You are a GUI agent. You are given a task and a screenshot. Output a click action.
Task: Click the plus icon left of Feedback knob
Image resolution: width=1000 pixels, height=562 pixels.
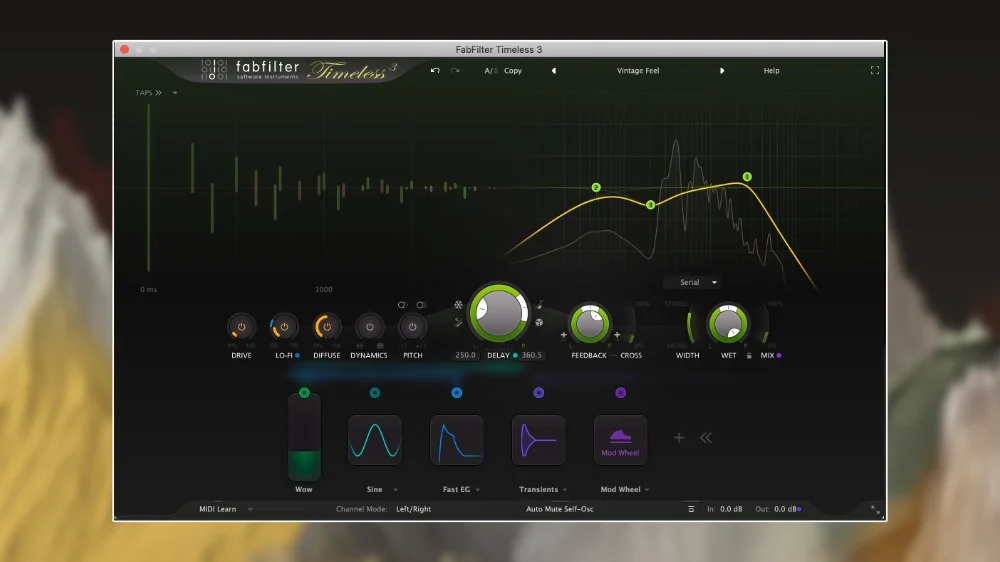point(563,335)
